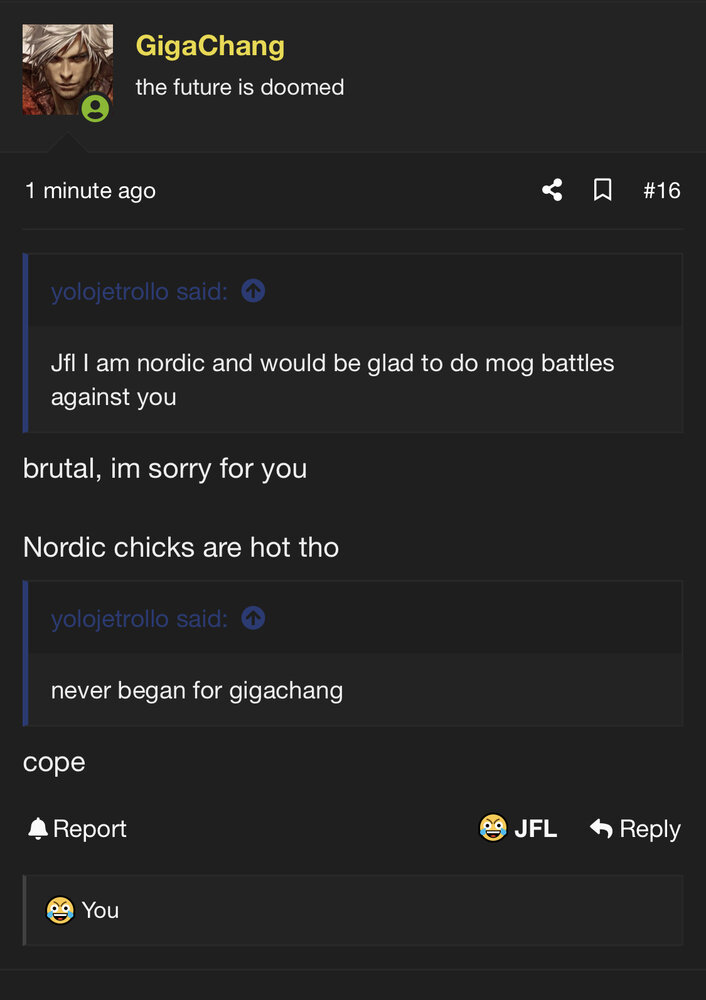
Task: Click "yolojetrollo said:" in the first quote
Action: click(139, 292)
